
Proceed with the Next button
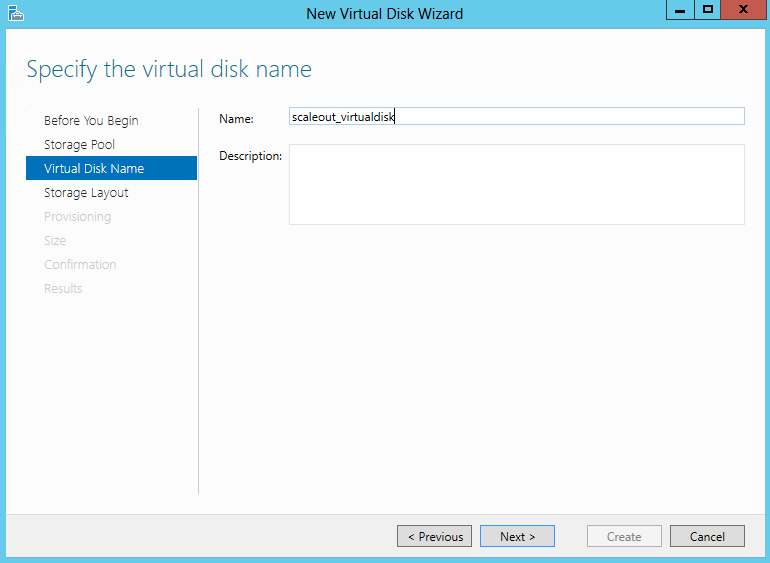click(518, 536)
